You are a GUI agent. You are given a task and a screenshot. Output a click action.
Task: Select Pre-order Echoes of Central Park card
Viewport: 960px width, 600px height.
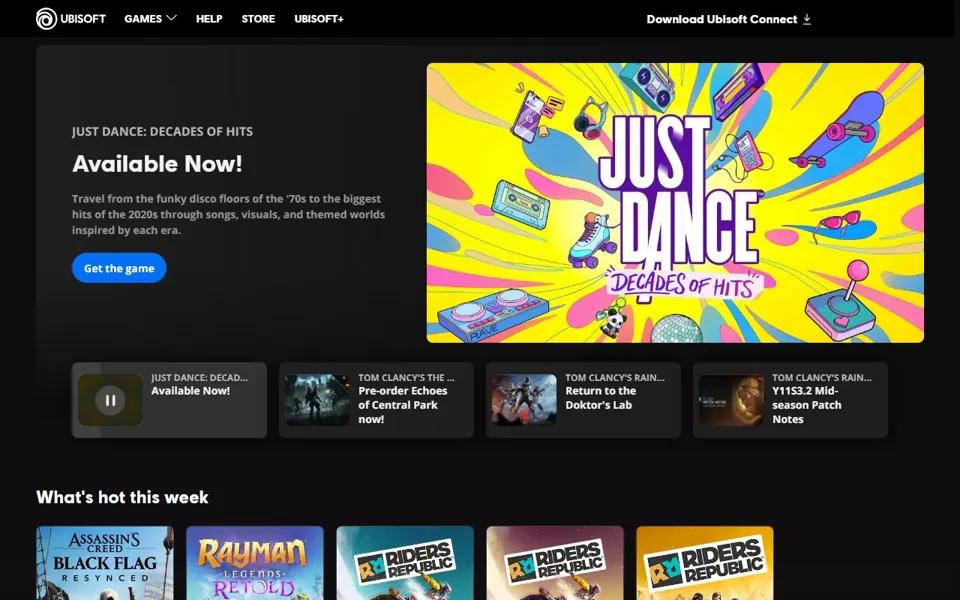376,400
